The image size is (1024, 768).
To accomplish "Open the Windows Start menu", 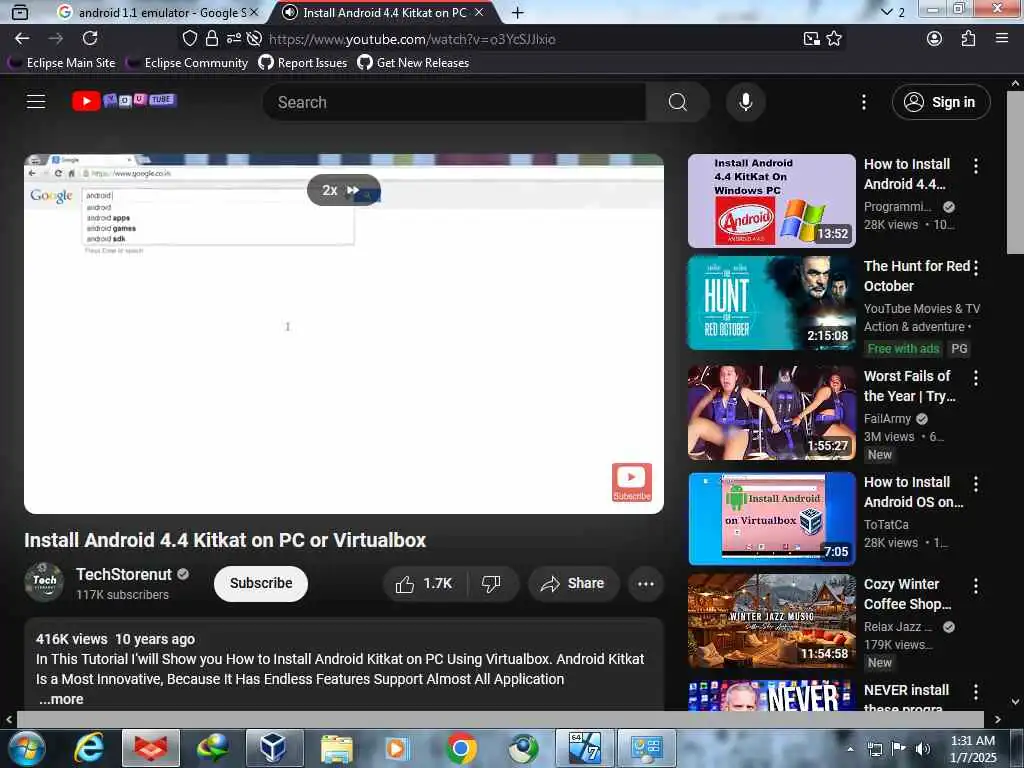I will (25, 748).
